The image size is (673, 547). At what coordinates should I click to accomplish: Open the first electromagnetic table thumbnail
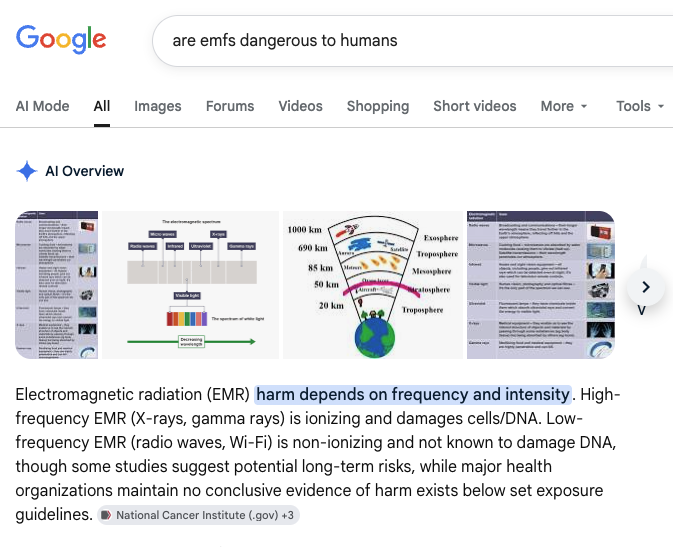click(57, 285)
